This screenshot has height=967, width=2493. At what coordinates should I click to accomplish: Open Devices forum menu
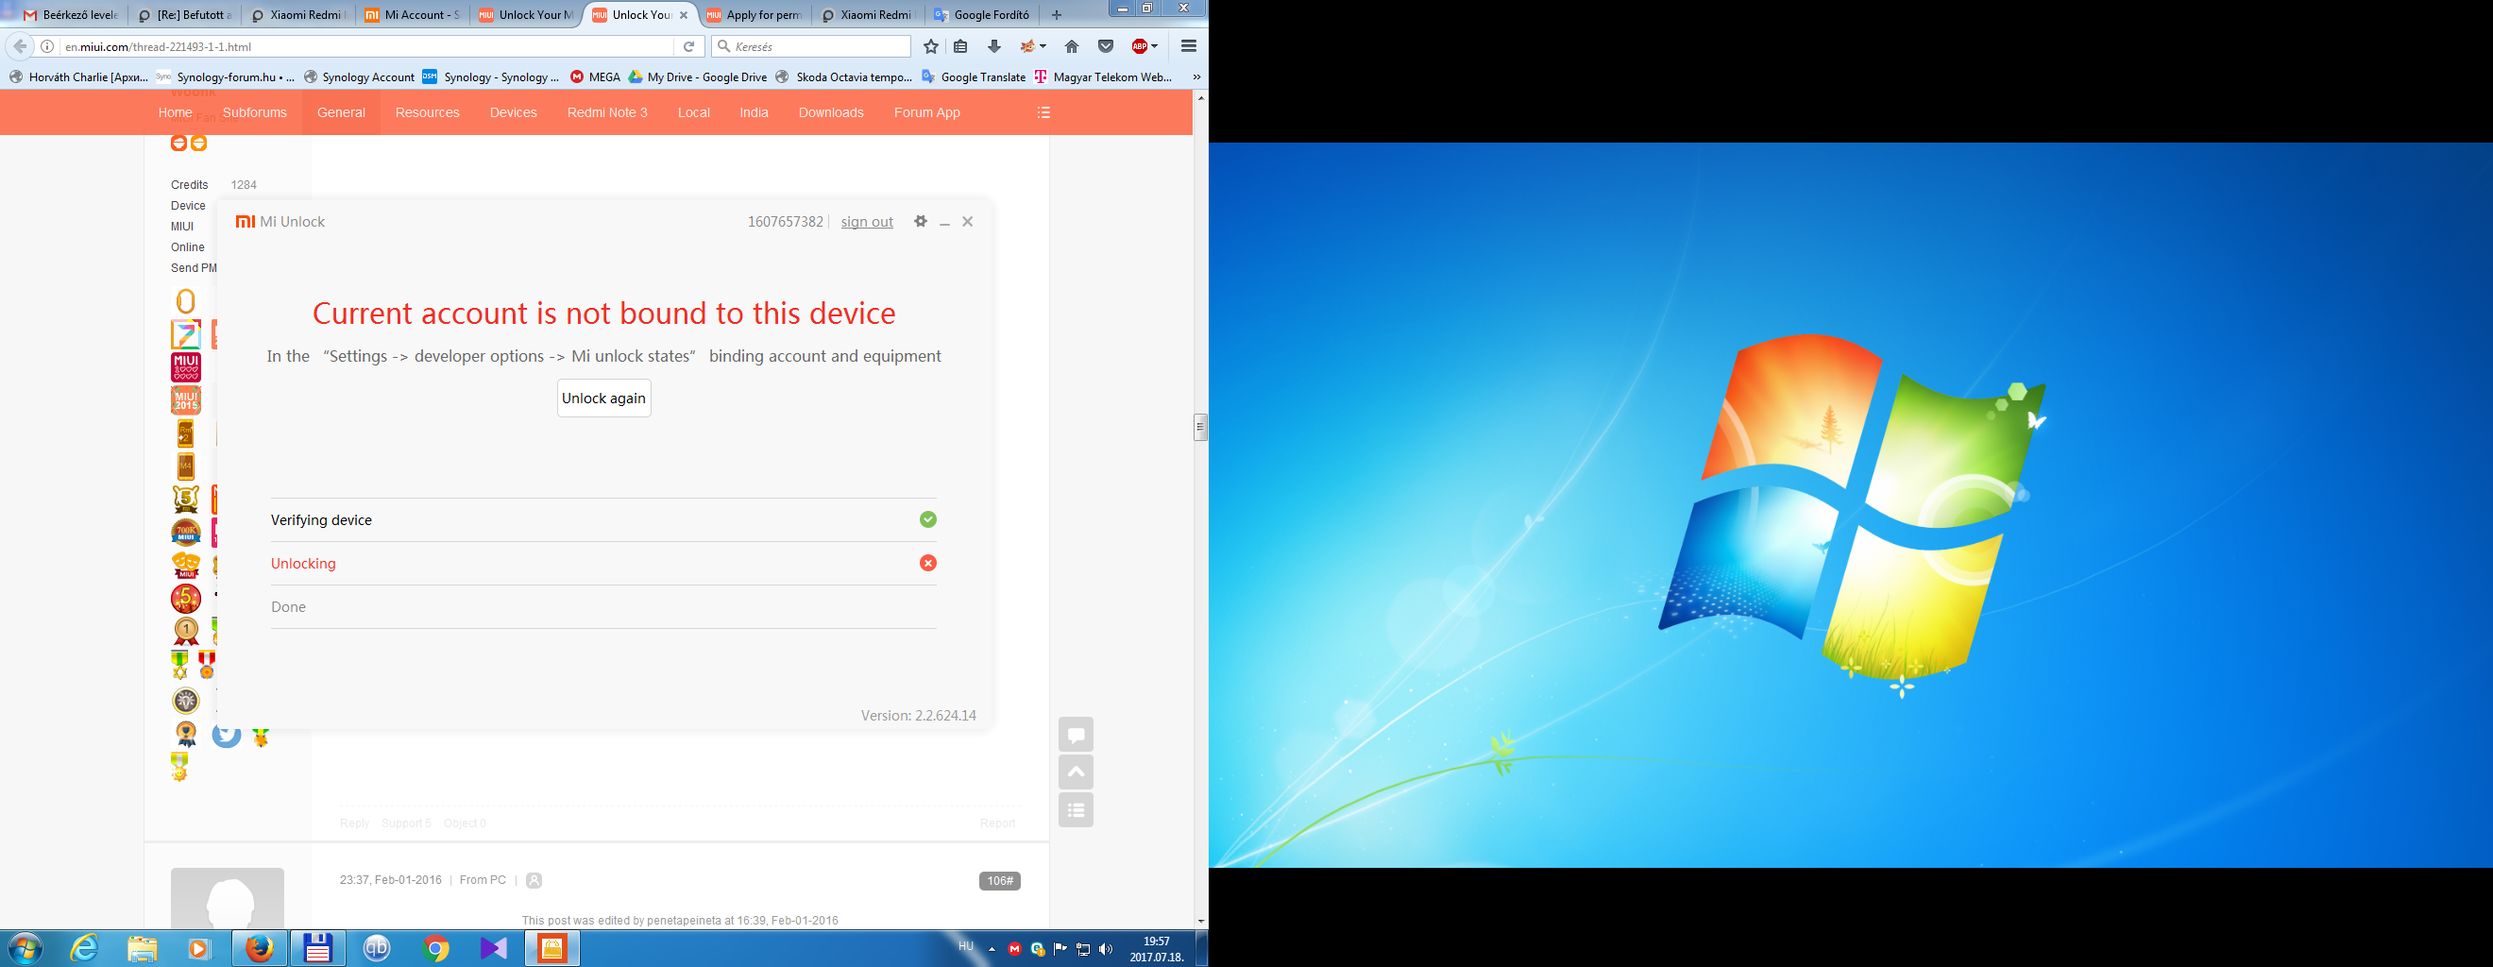(513, 112)
